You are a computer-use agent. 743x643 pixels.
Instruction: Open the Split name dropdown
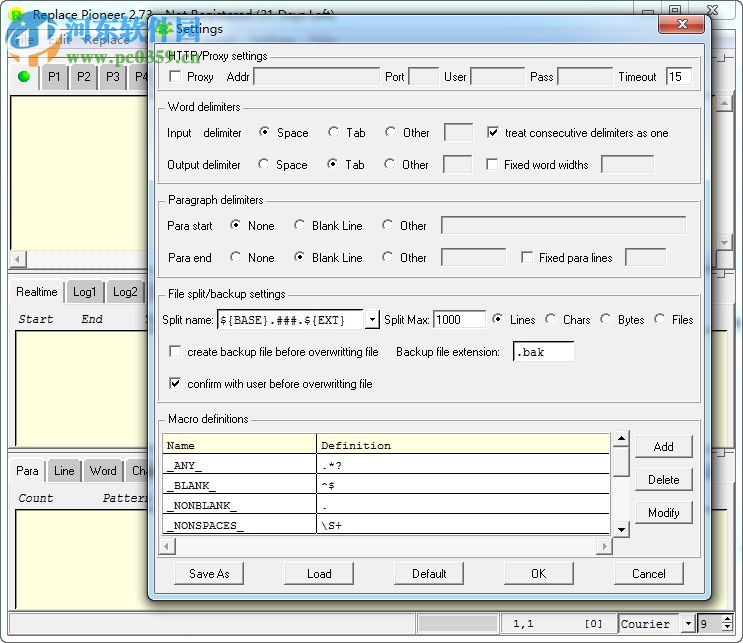point(372,320)
